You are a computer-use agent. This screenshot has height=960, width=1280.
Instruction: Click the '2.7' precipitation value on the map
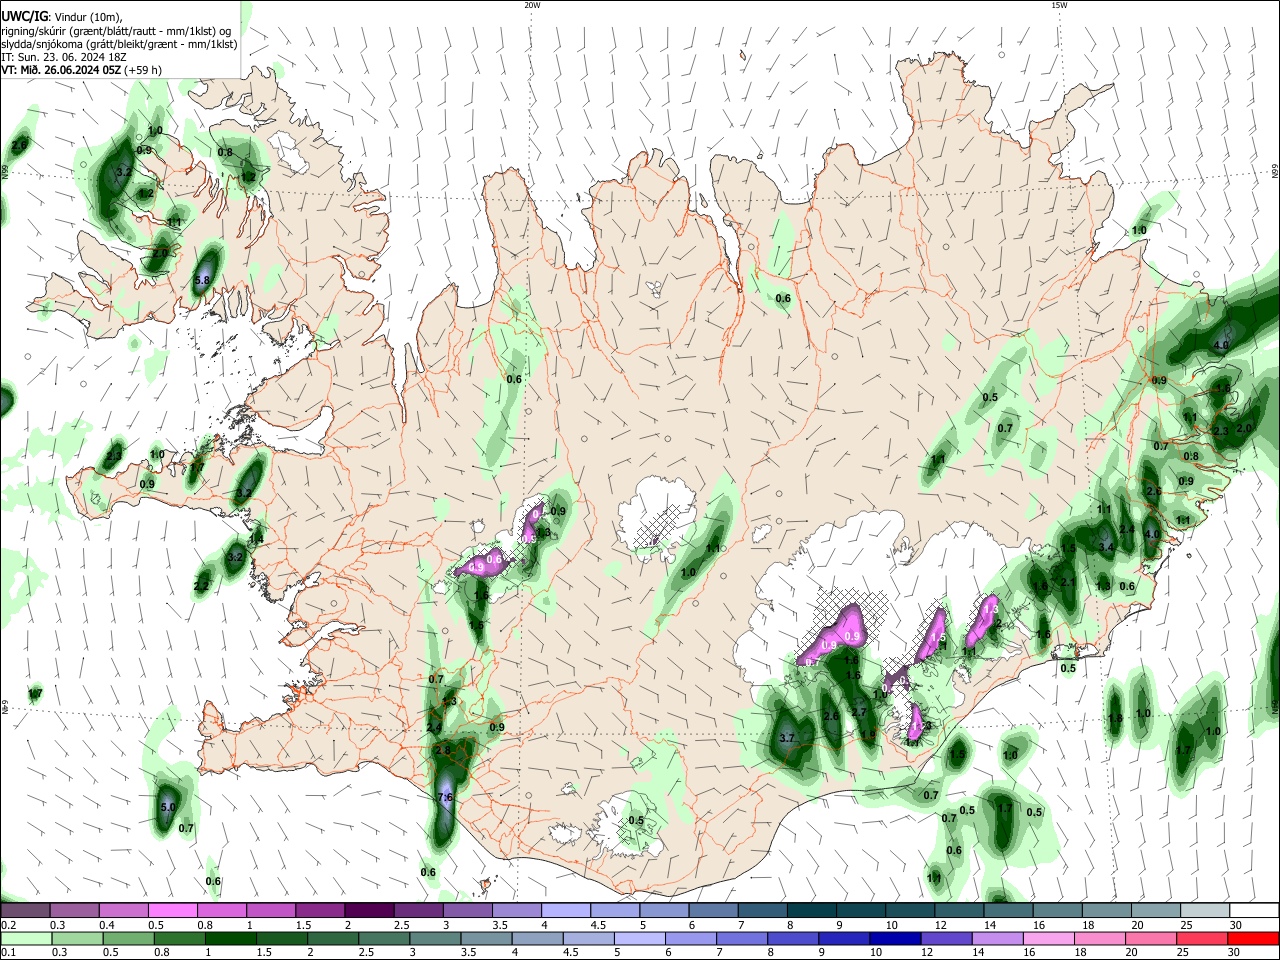point(858,712)
